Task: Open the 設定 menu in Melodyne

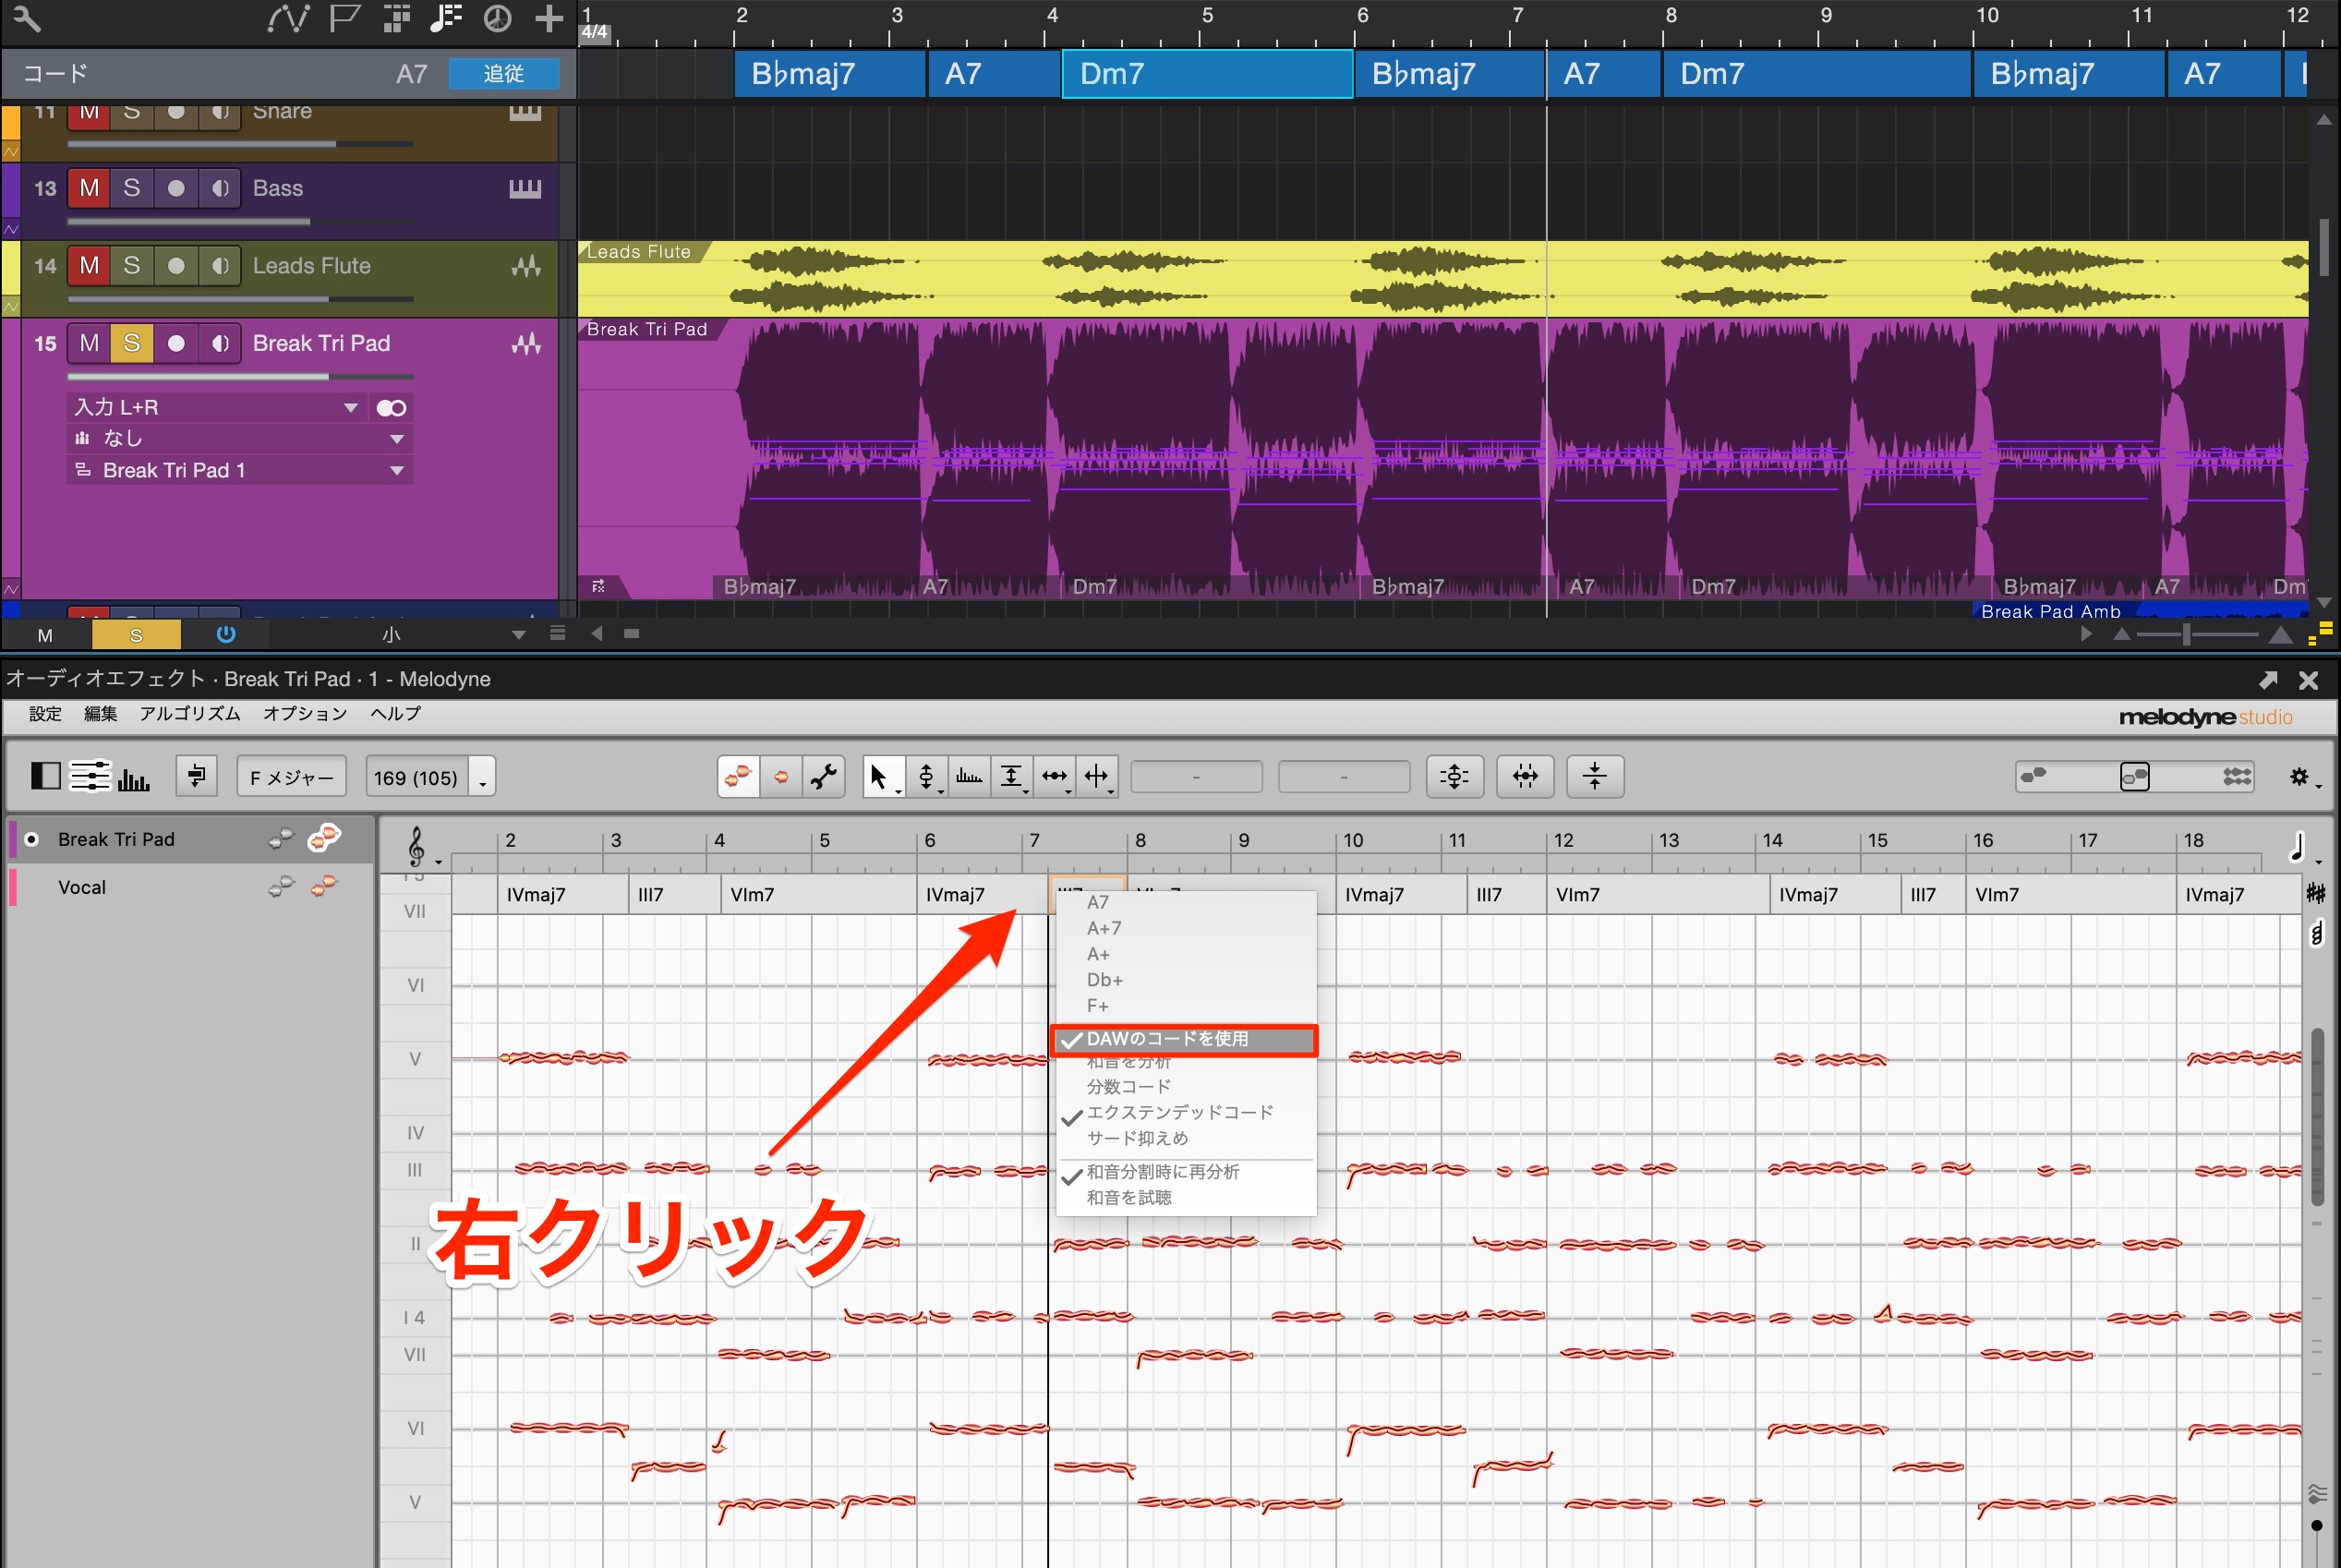Action: pyautogui.click(x=45, y=714)
